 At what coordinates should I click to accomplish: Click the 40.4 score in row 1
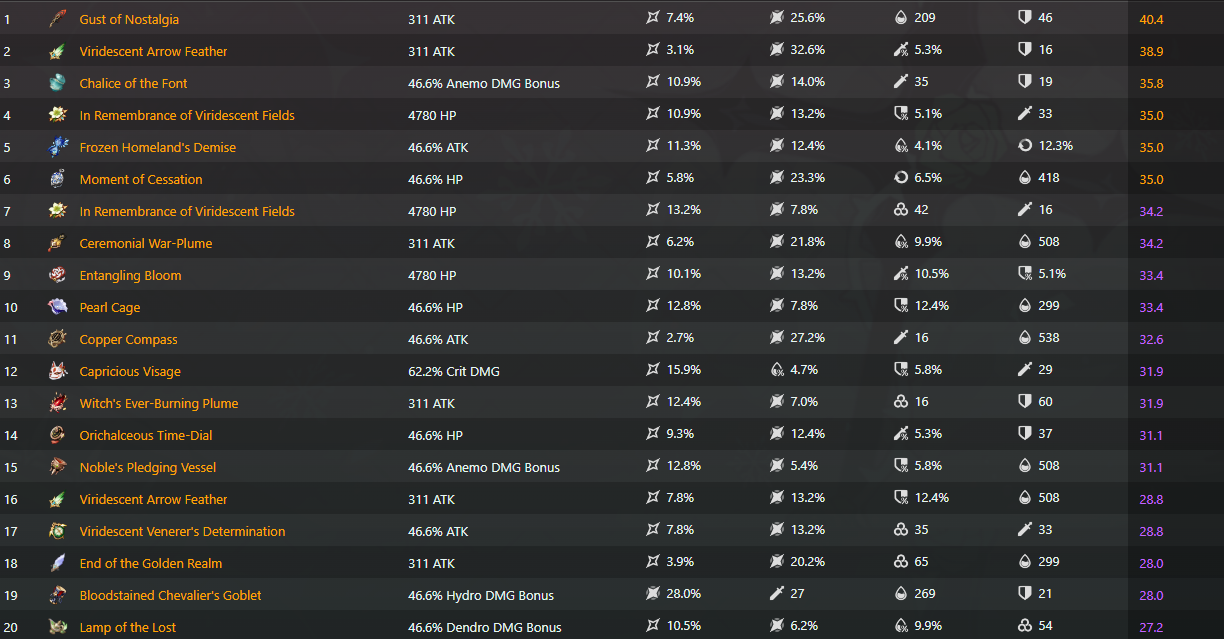[1151, 19]
